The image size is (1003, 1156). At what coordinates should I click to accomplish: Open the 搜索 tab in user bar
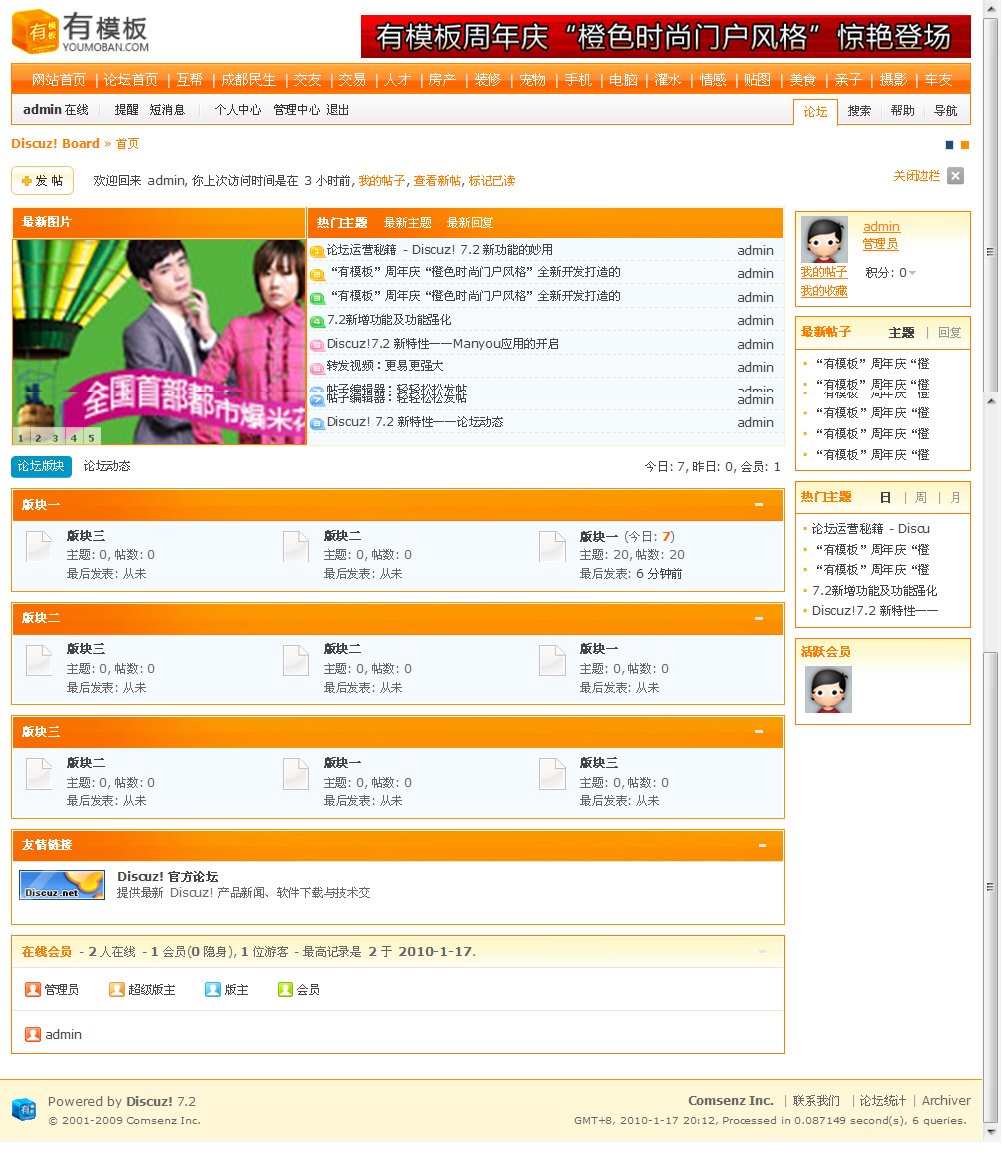pyautogui.click(x=859, y=111)
